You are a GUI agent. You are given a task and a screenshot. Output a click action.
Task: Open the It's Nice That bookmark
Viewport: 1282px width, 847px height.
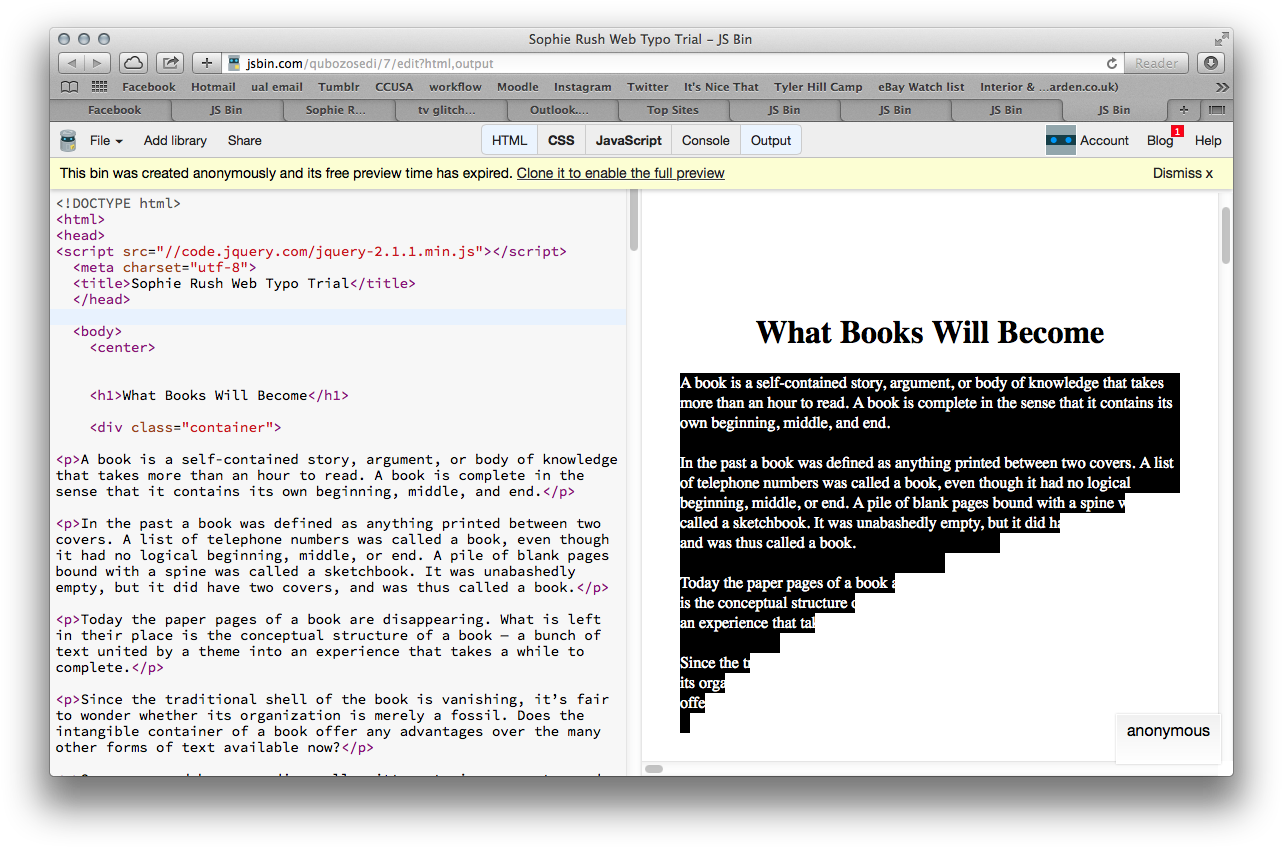tap(721, 87)
